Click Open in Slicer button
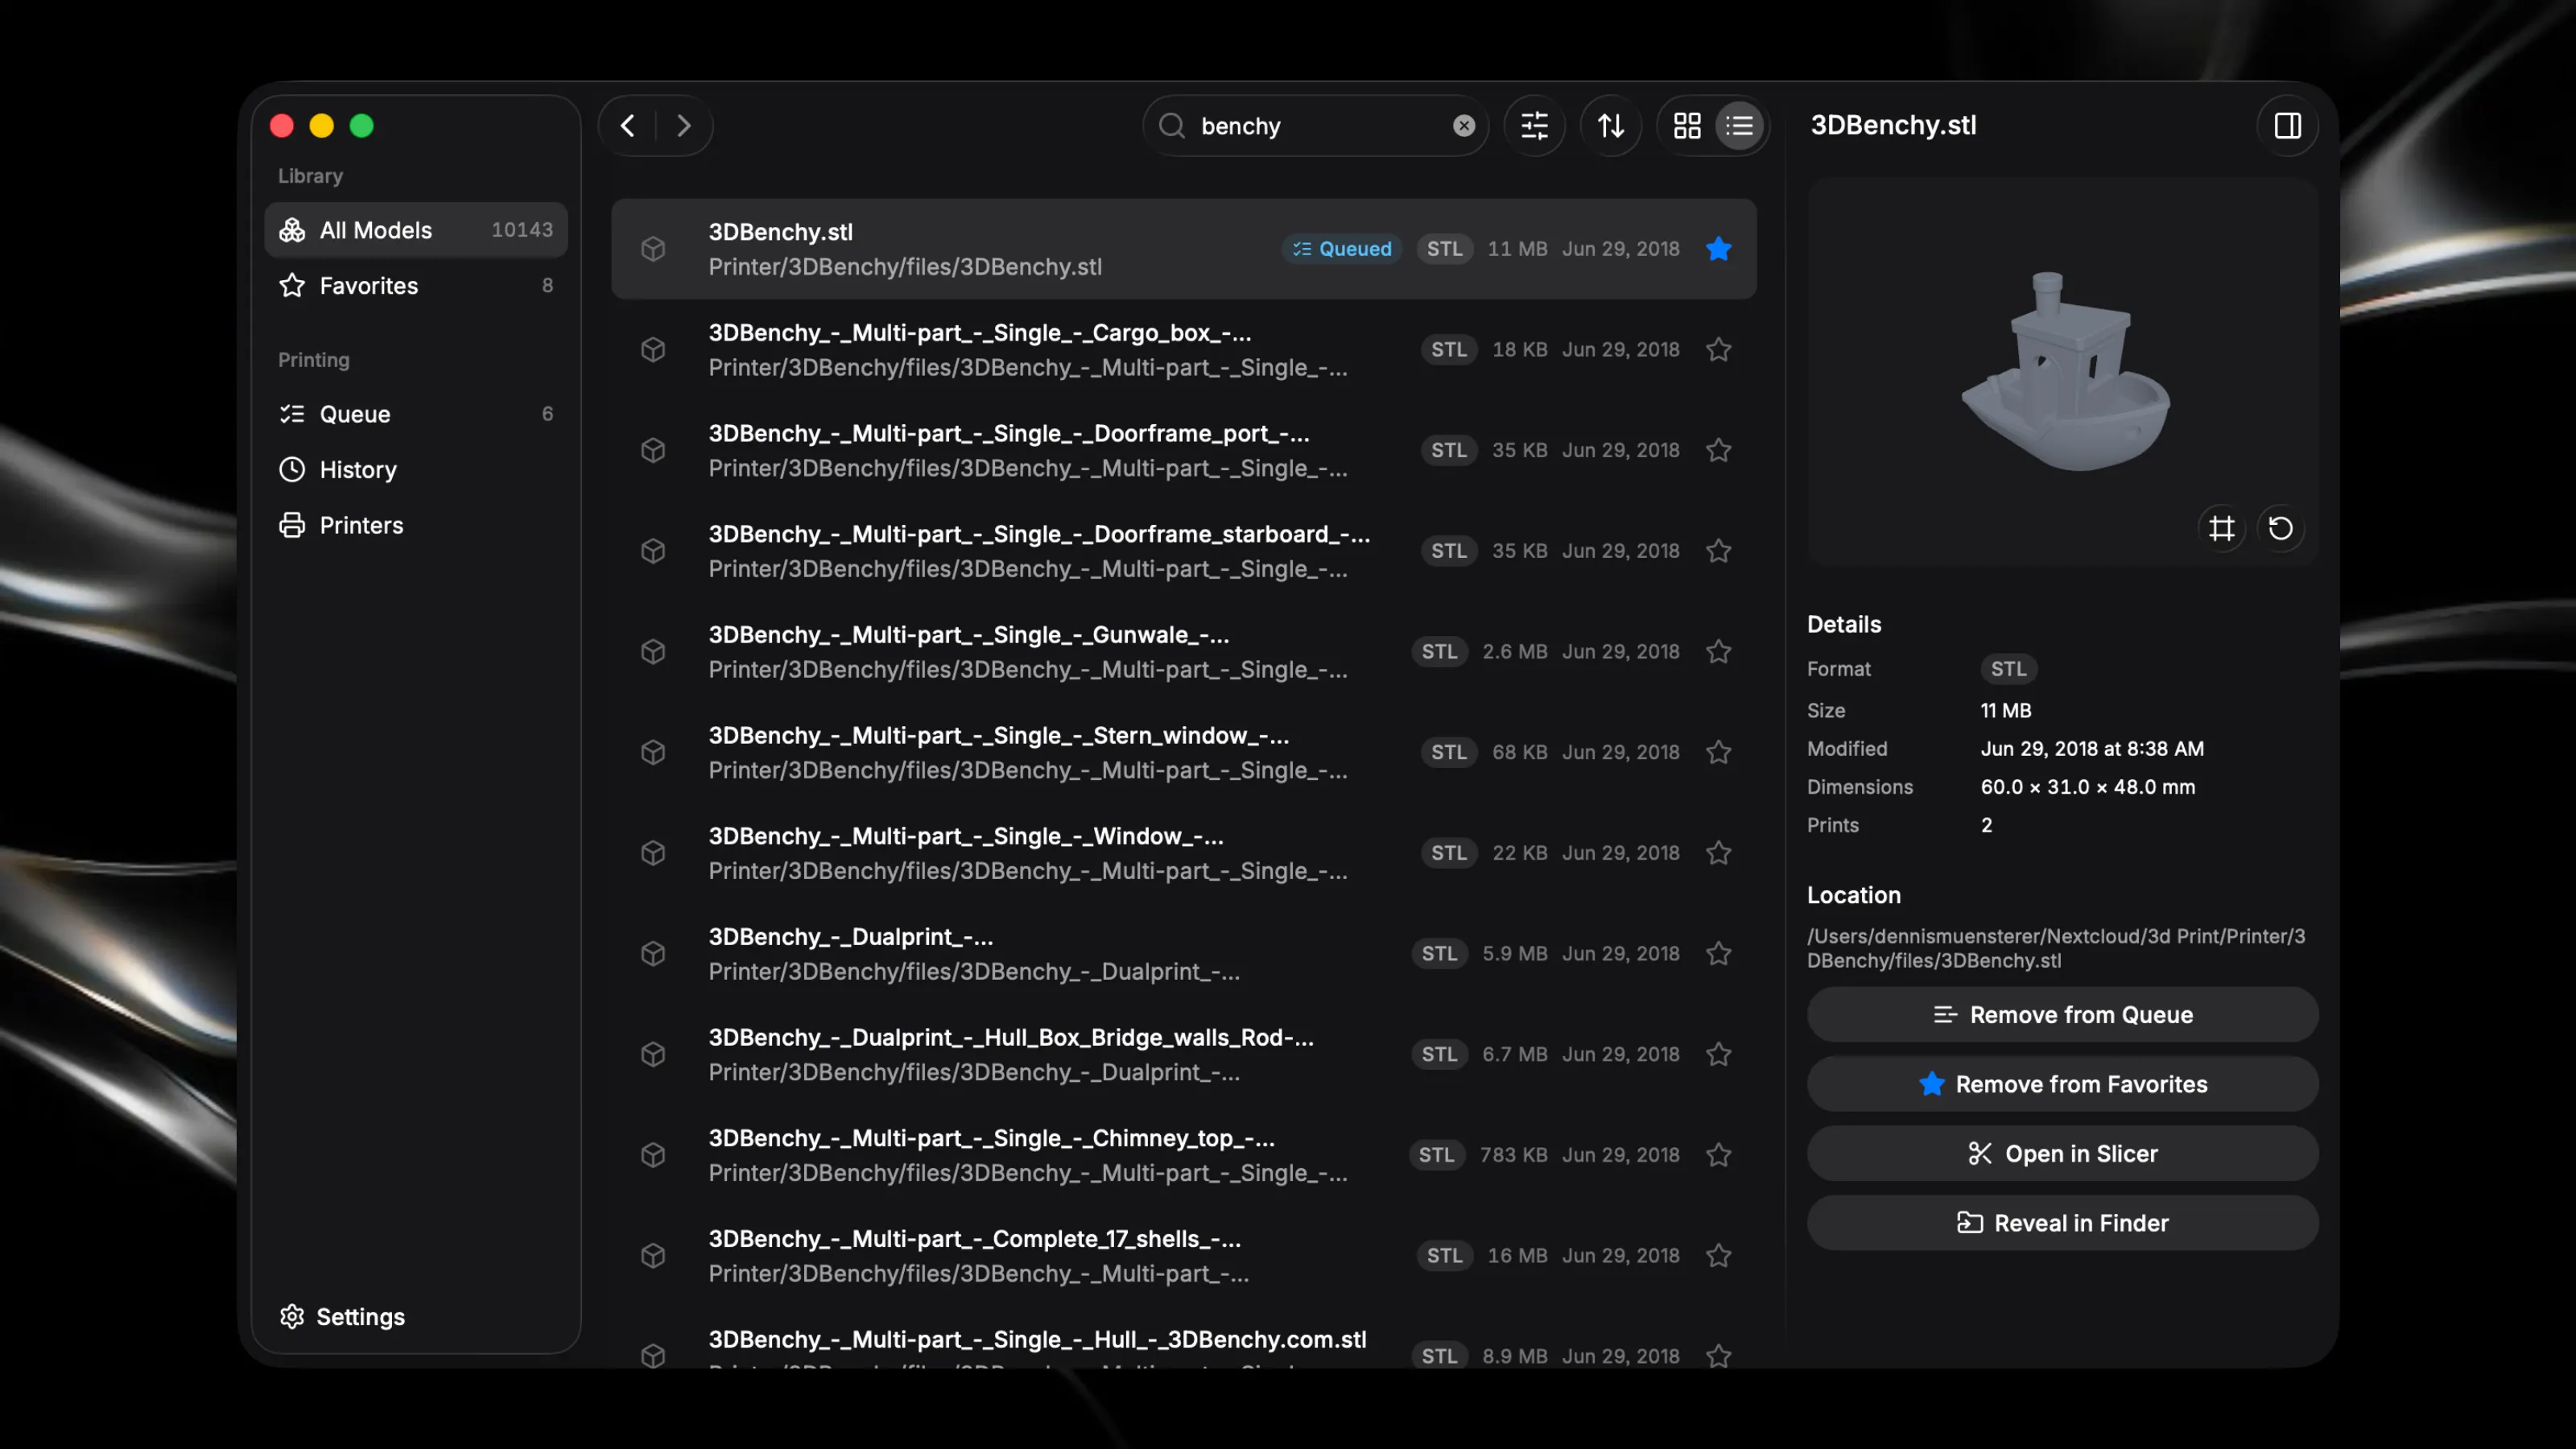This screenshot has height=1449, width=2576. coord(2062,1154)
